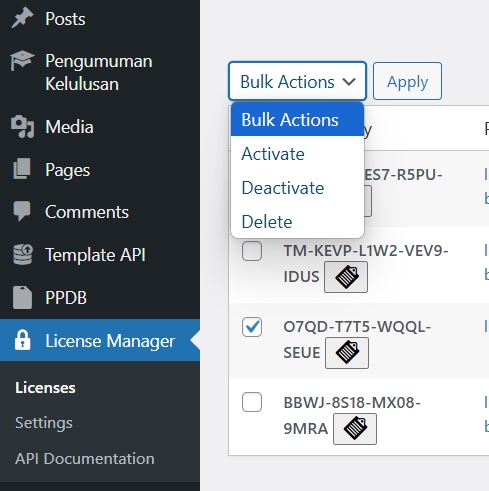Open License Manager Settings submenu
Screen dimensions: 489x491
pyautogui.click(x=44, y=423)
